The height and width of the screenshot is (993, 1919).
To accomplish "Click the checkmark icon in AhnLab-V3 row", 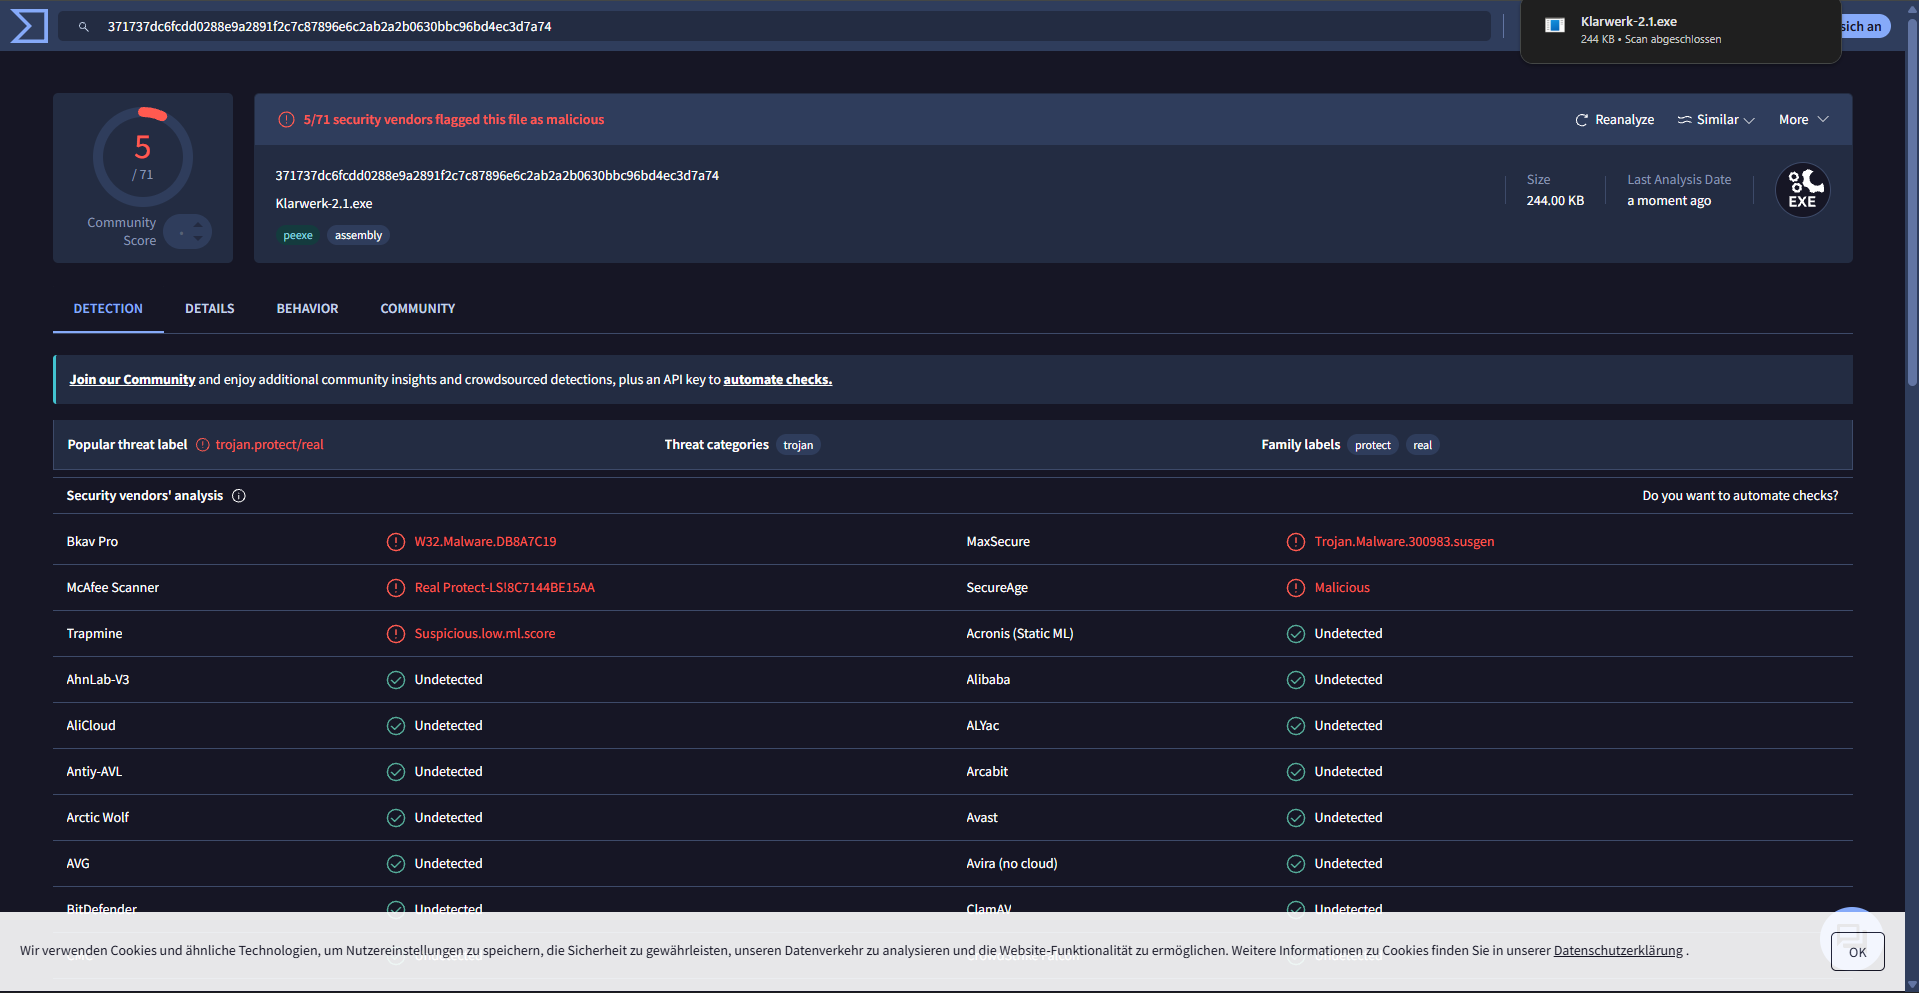I will coord(396,680).
